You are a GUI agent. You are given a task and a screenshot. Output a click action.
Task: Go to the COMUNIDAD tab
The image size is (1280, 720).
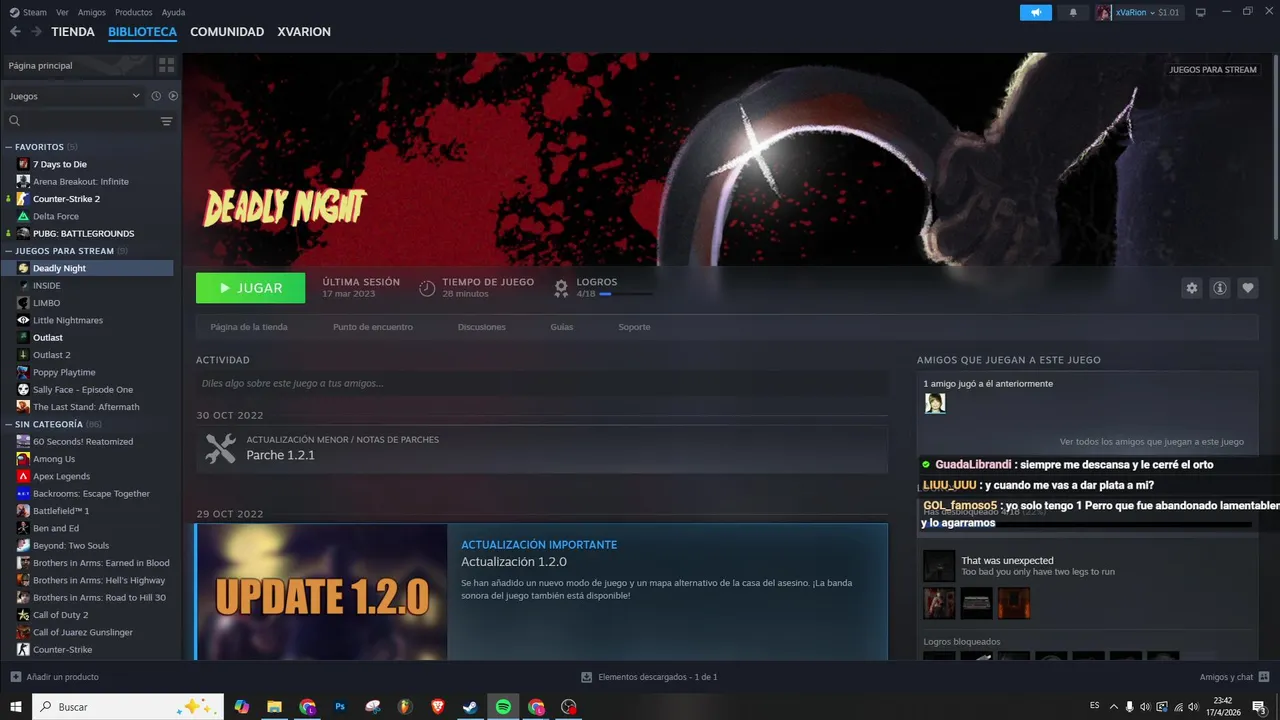coord(227,32)
